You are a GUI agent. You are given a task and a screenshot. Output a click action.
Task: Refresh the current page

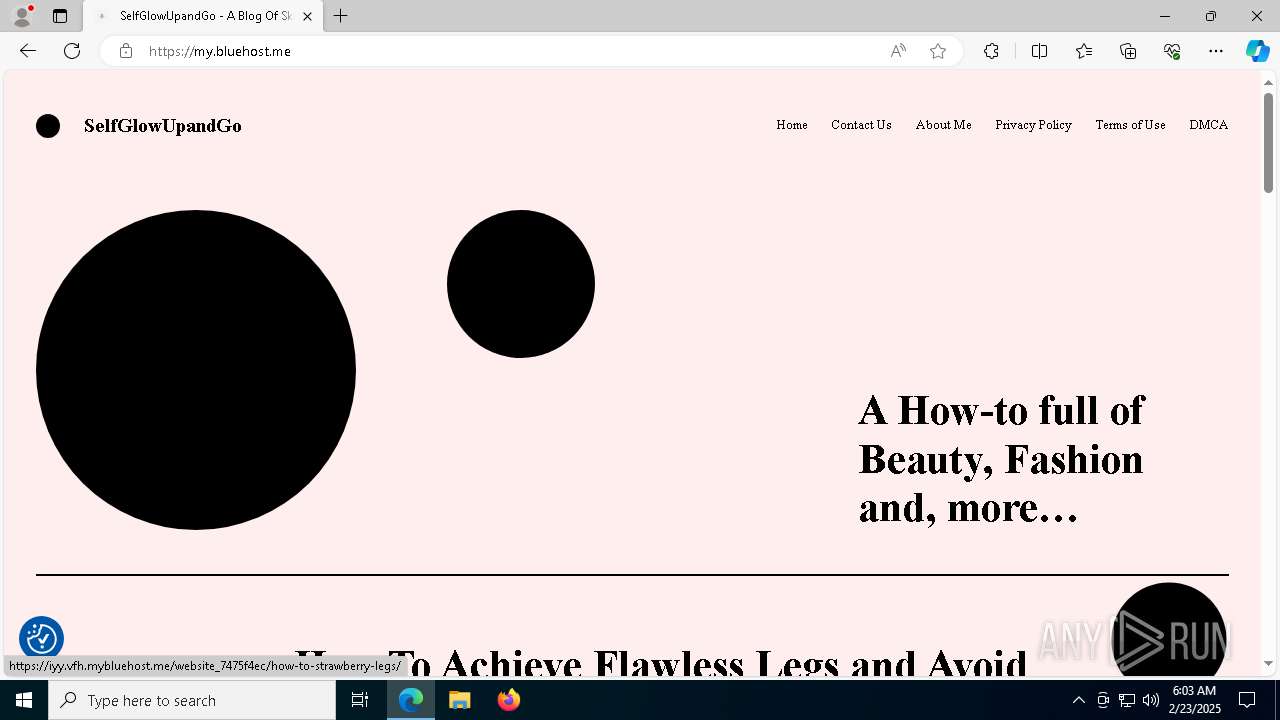click(72, 51)
